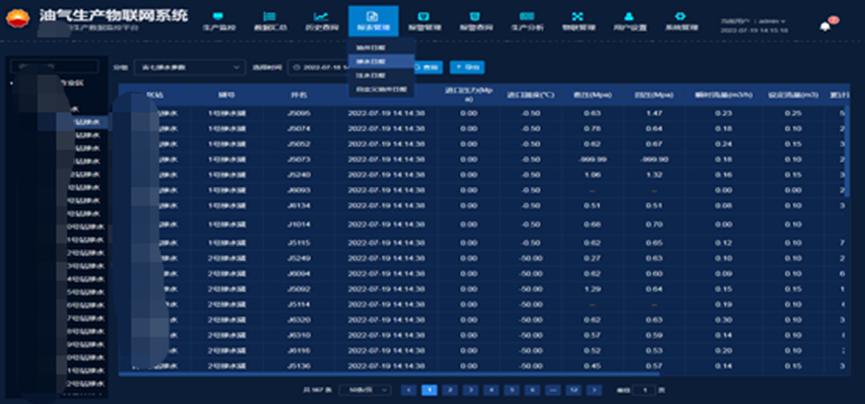Viewport: 865px width, 404px height.
Task: Click the table's horizontal scrollbar at the bottom
Action: tap(389, 374)
